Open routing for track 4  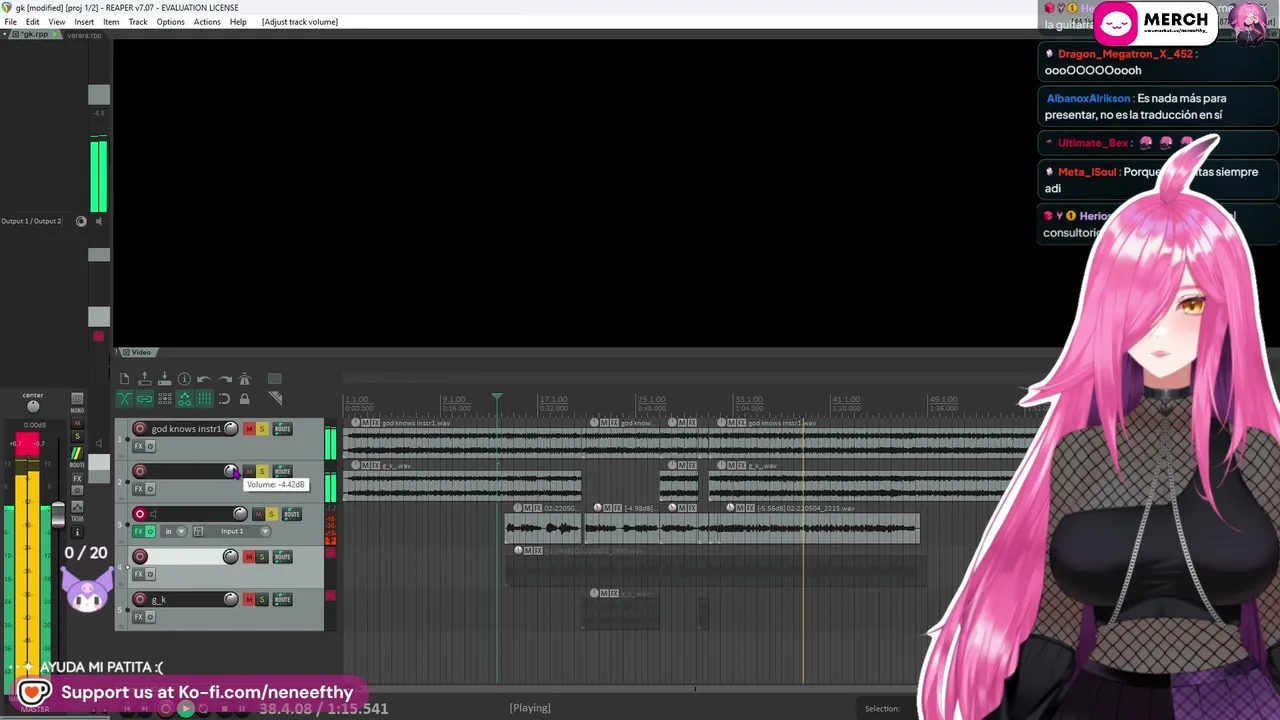[x=283, y=557]
